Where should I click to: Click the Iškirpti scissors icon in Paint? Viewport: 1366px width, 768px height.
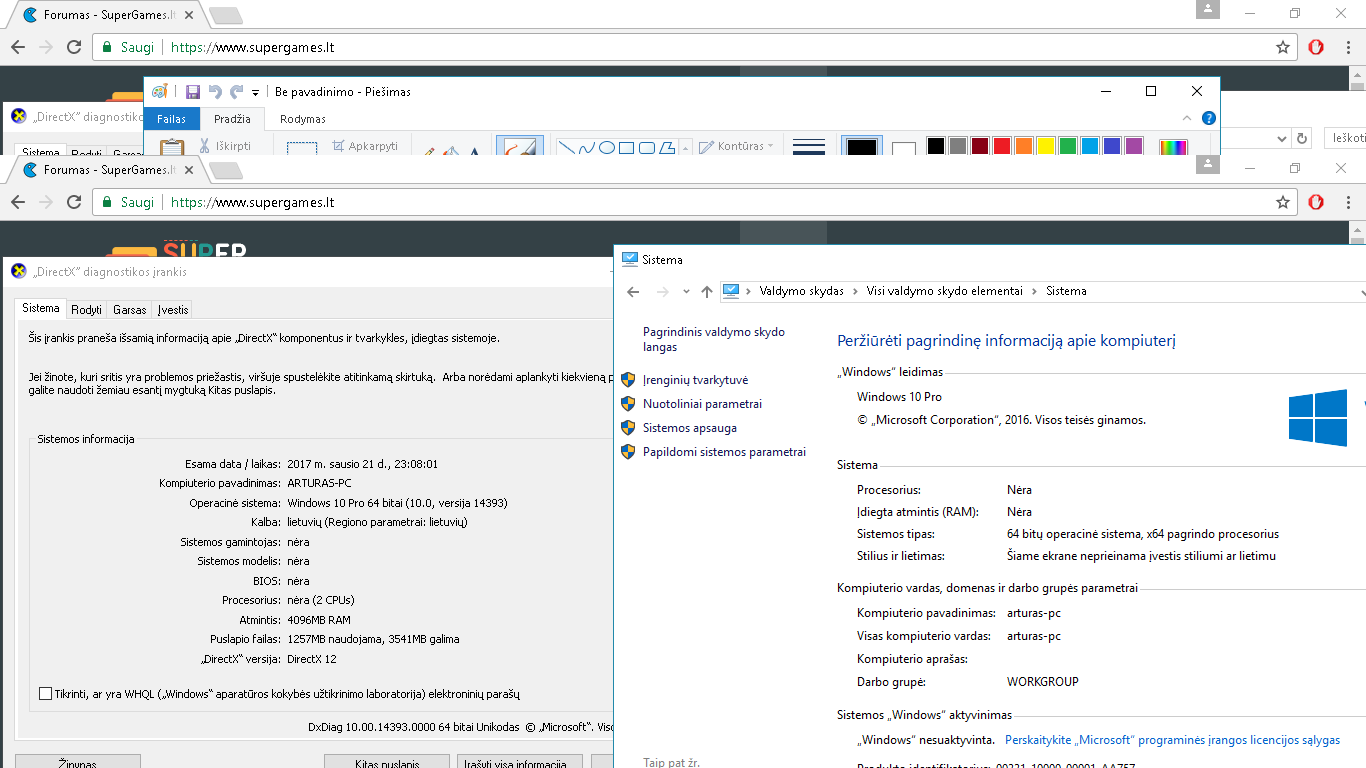pyautogui.click(x=204, y=146)
